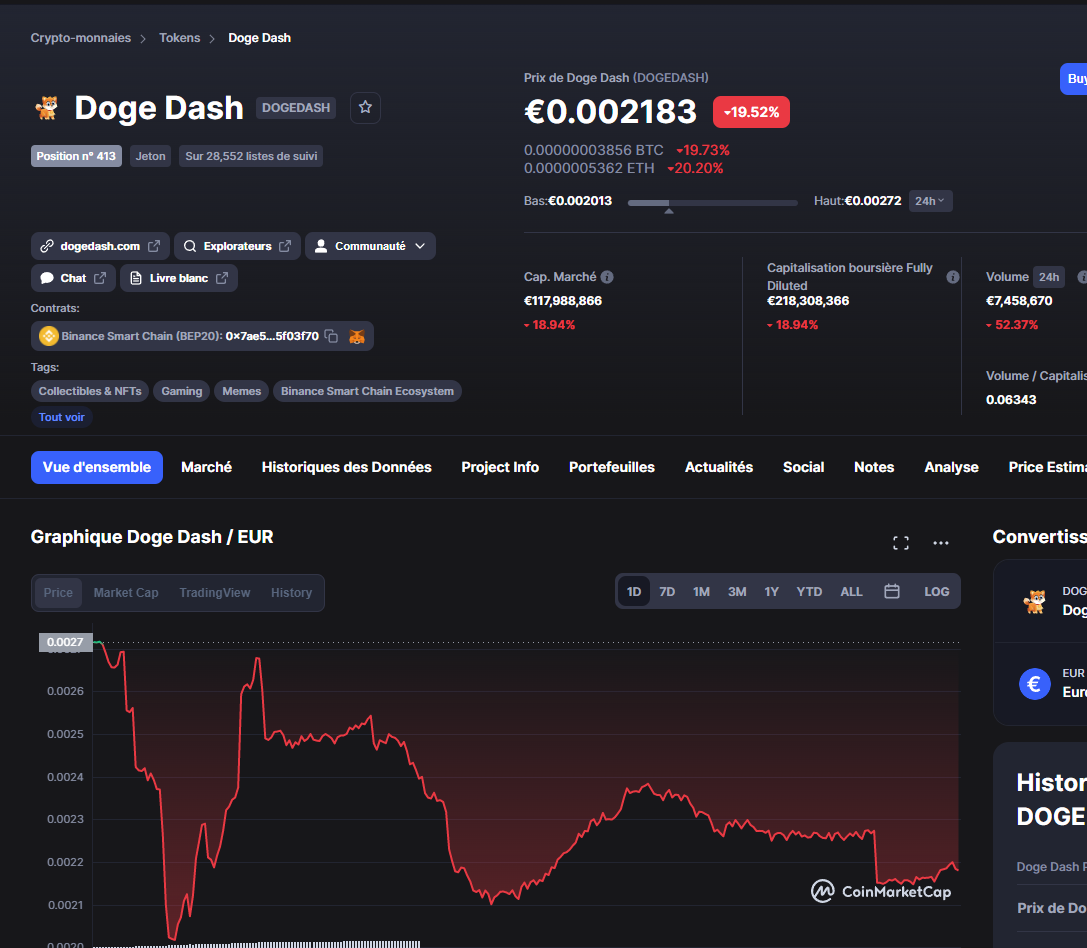Screen dimensions: 1087x948
Task: Click the DOGEDASH ticker badge
Action: pyautogui.click(x=296, y=107)
